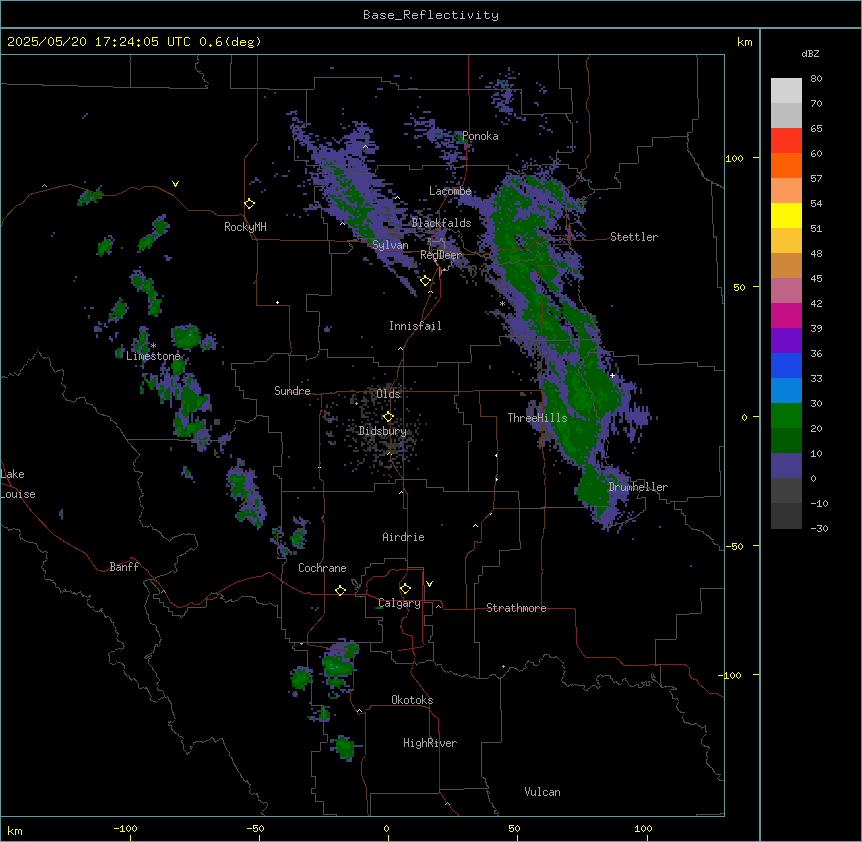Click the Banff city label
Viewport: 862px width, 842px height.
(x=124, y=567)
